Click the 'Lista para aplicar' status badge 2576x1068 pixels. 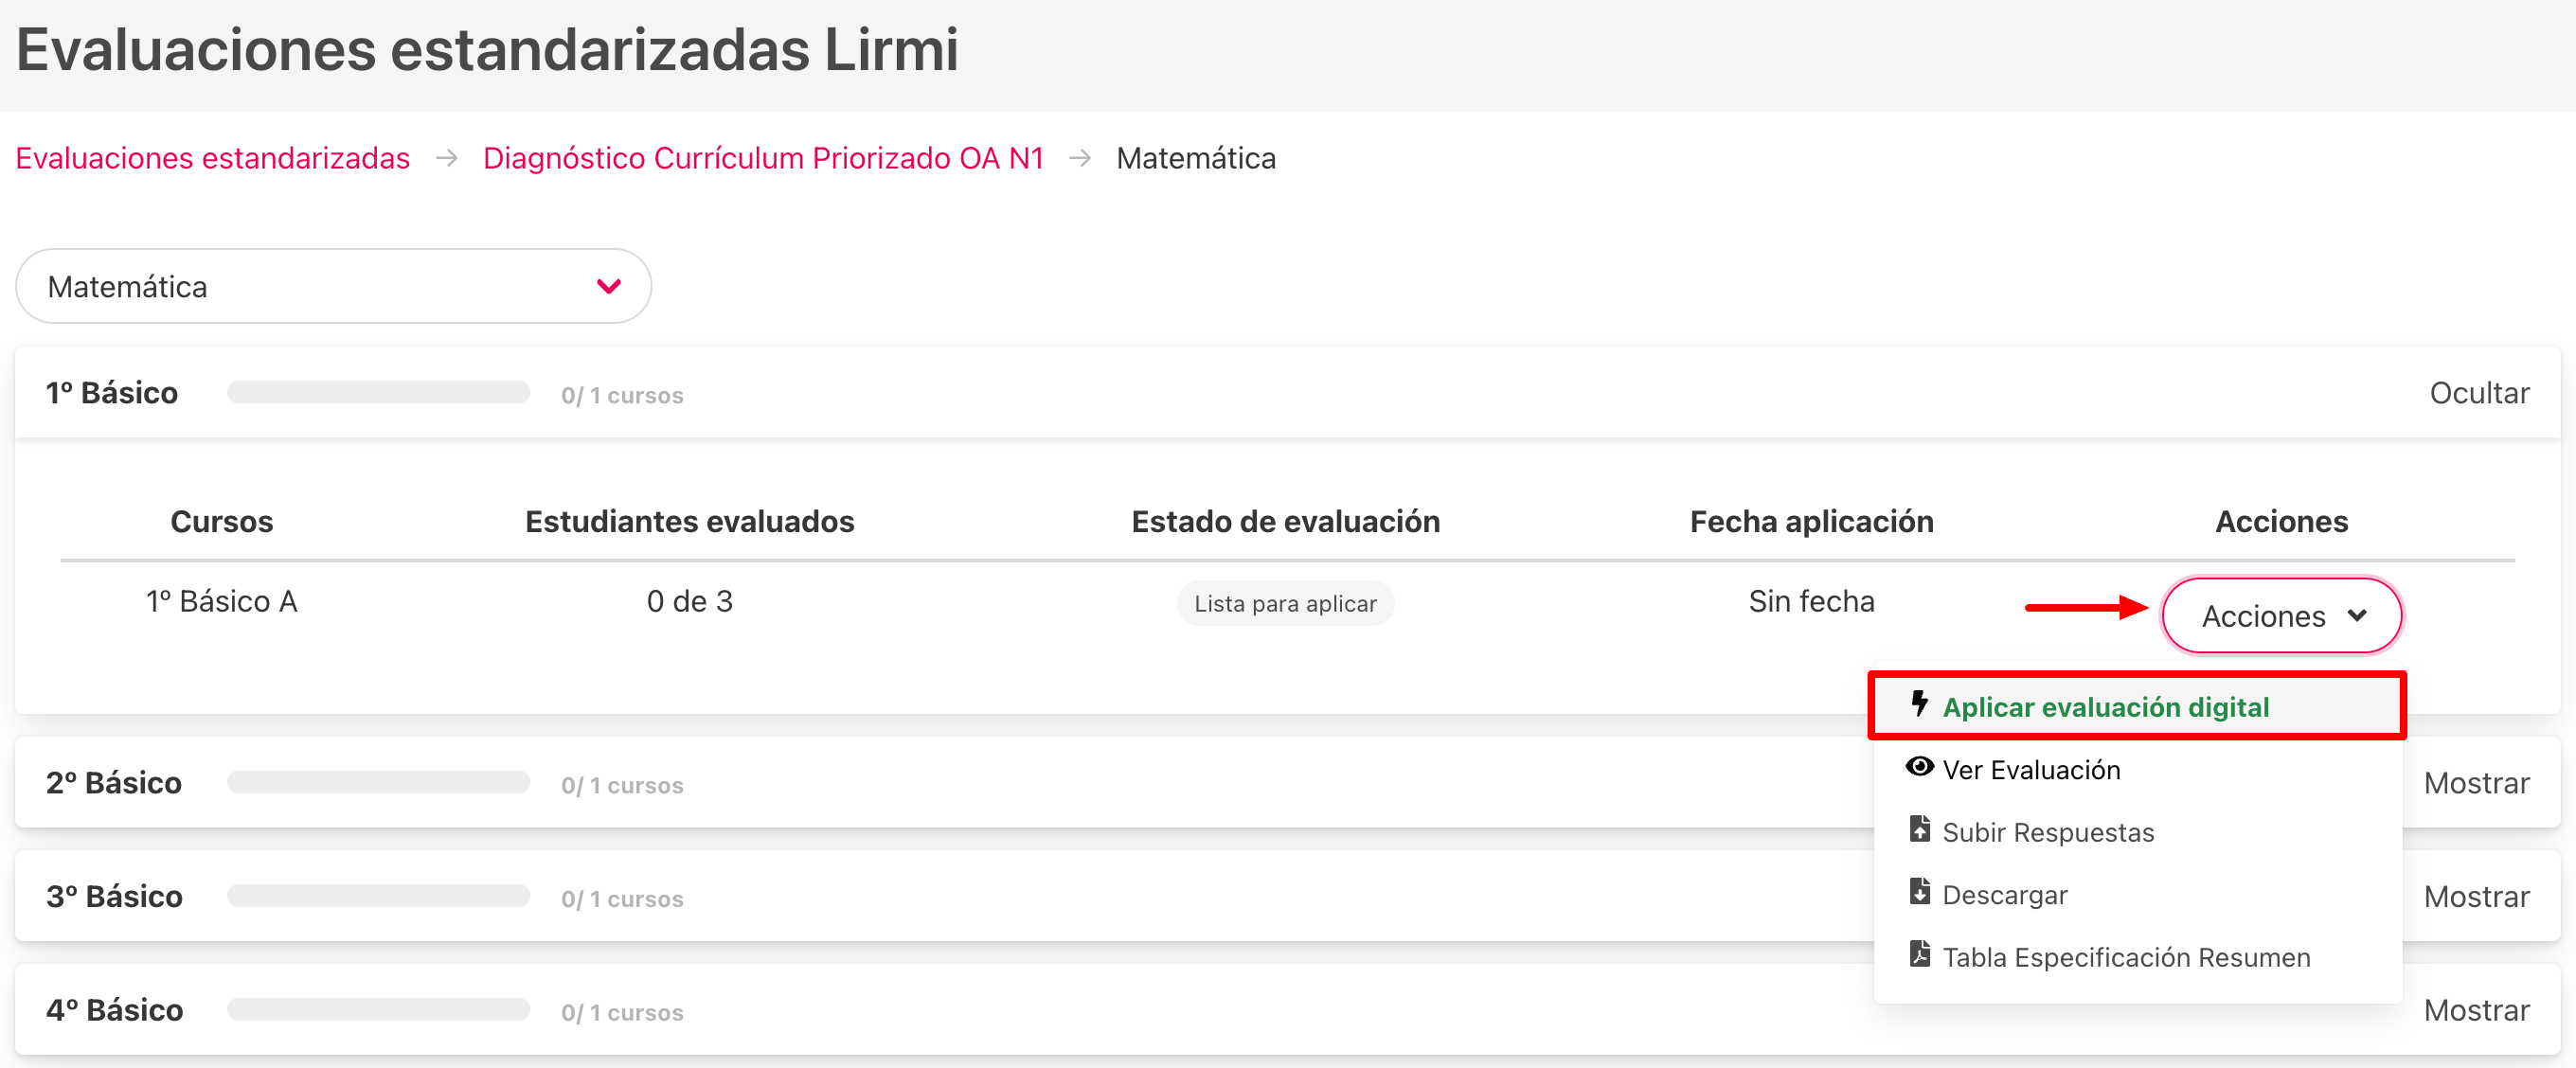(1285, 603)
